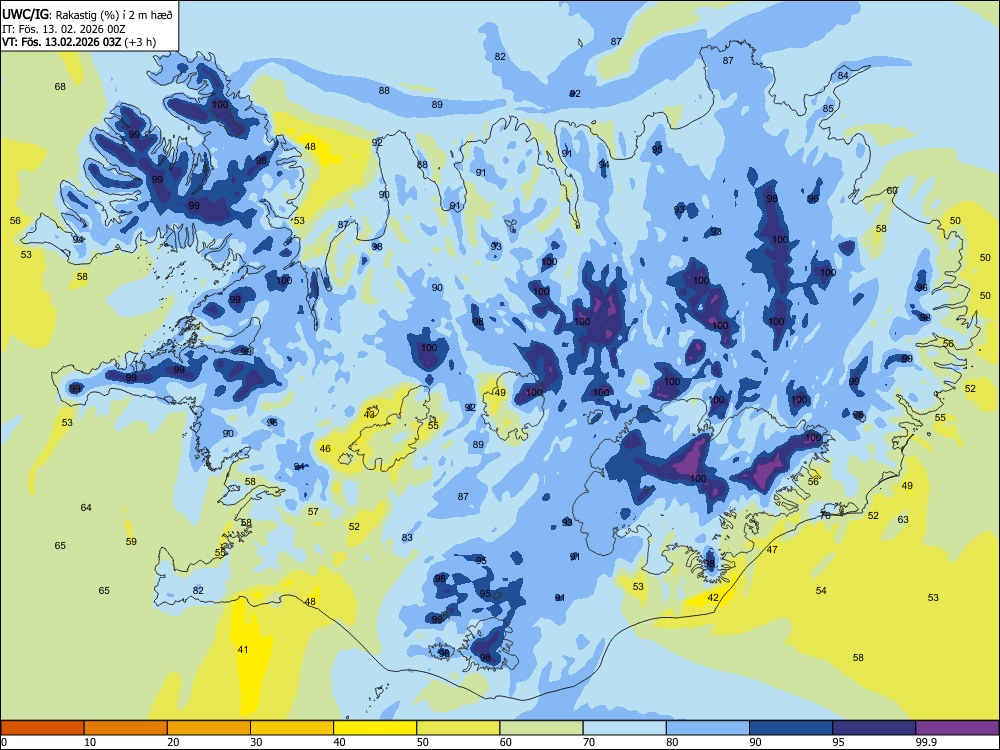1000x750 pixels.
Task: Click the 95–99.9 indigo legend swatch
Action: coord(874,728)
